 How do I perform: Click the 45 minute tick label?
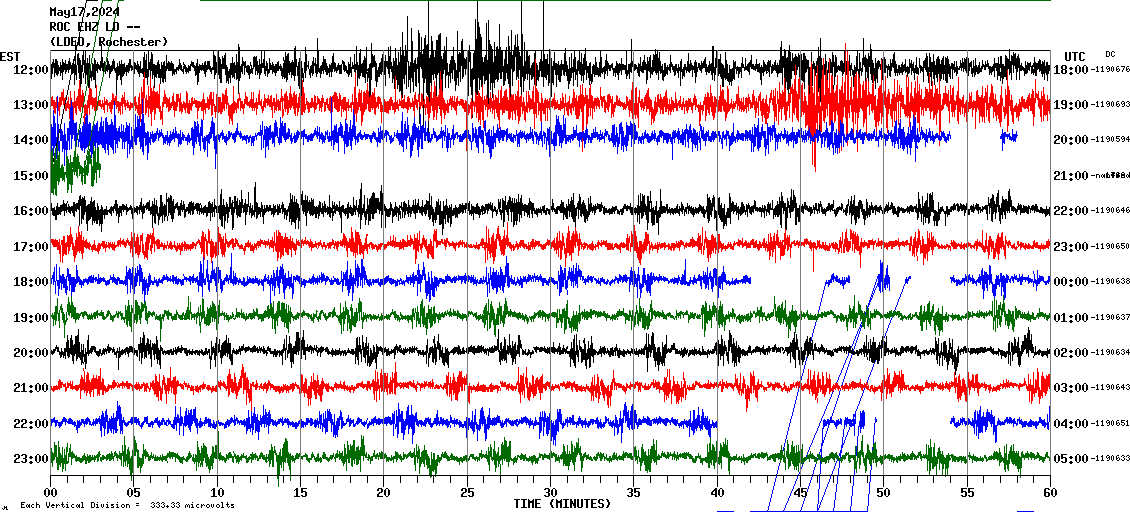pyautogui.click(x=799, y=493)
